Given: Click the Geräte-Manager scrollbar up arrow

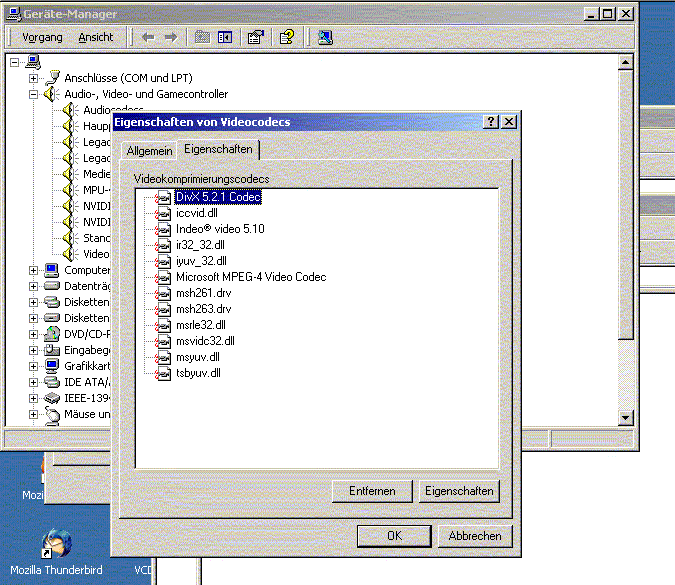Looking at the screenshot, I should click(x=625, y=62).
